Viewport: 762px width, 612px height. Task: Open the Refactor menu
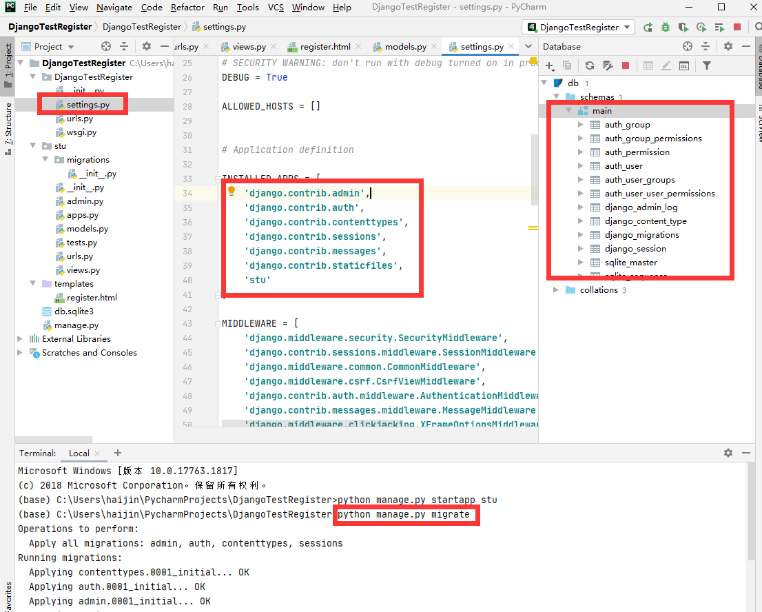(x=187, y=7)
